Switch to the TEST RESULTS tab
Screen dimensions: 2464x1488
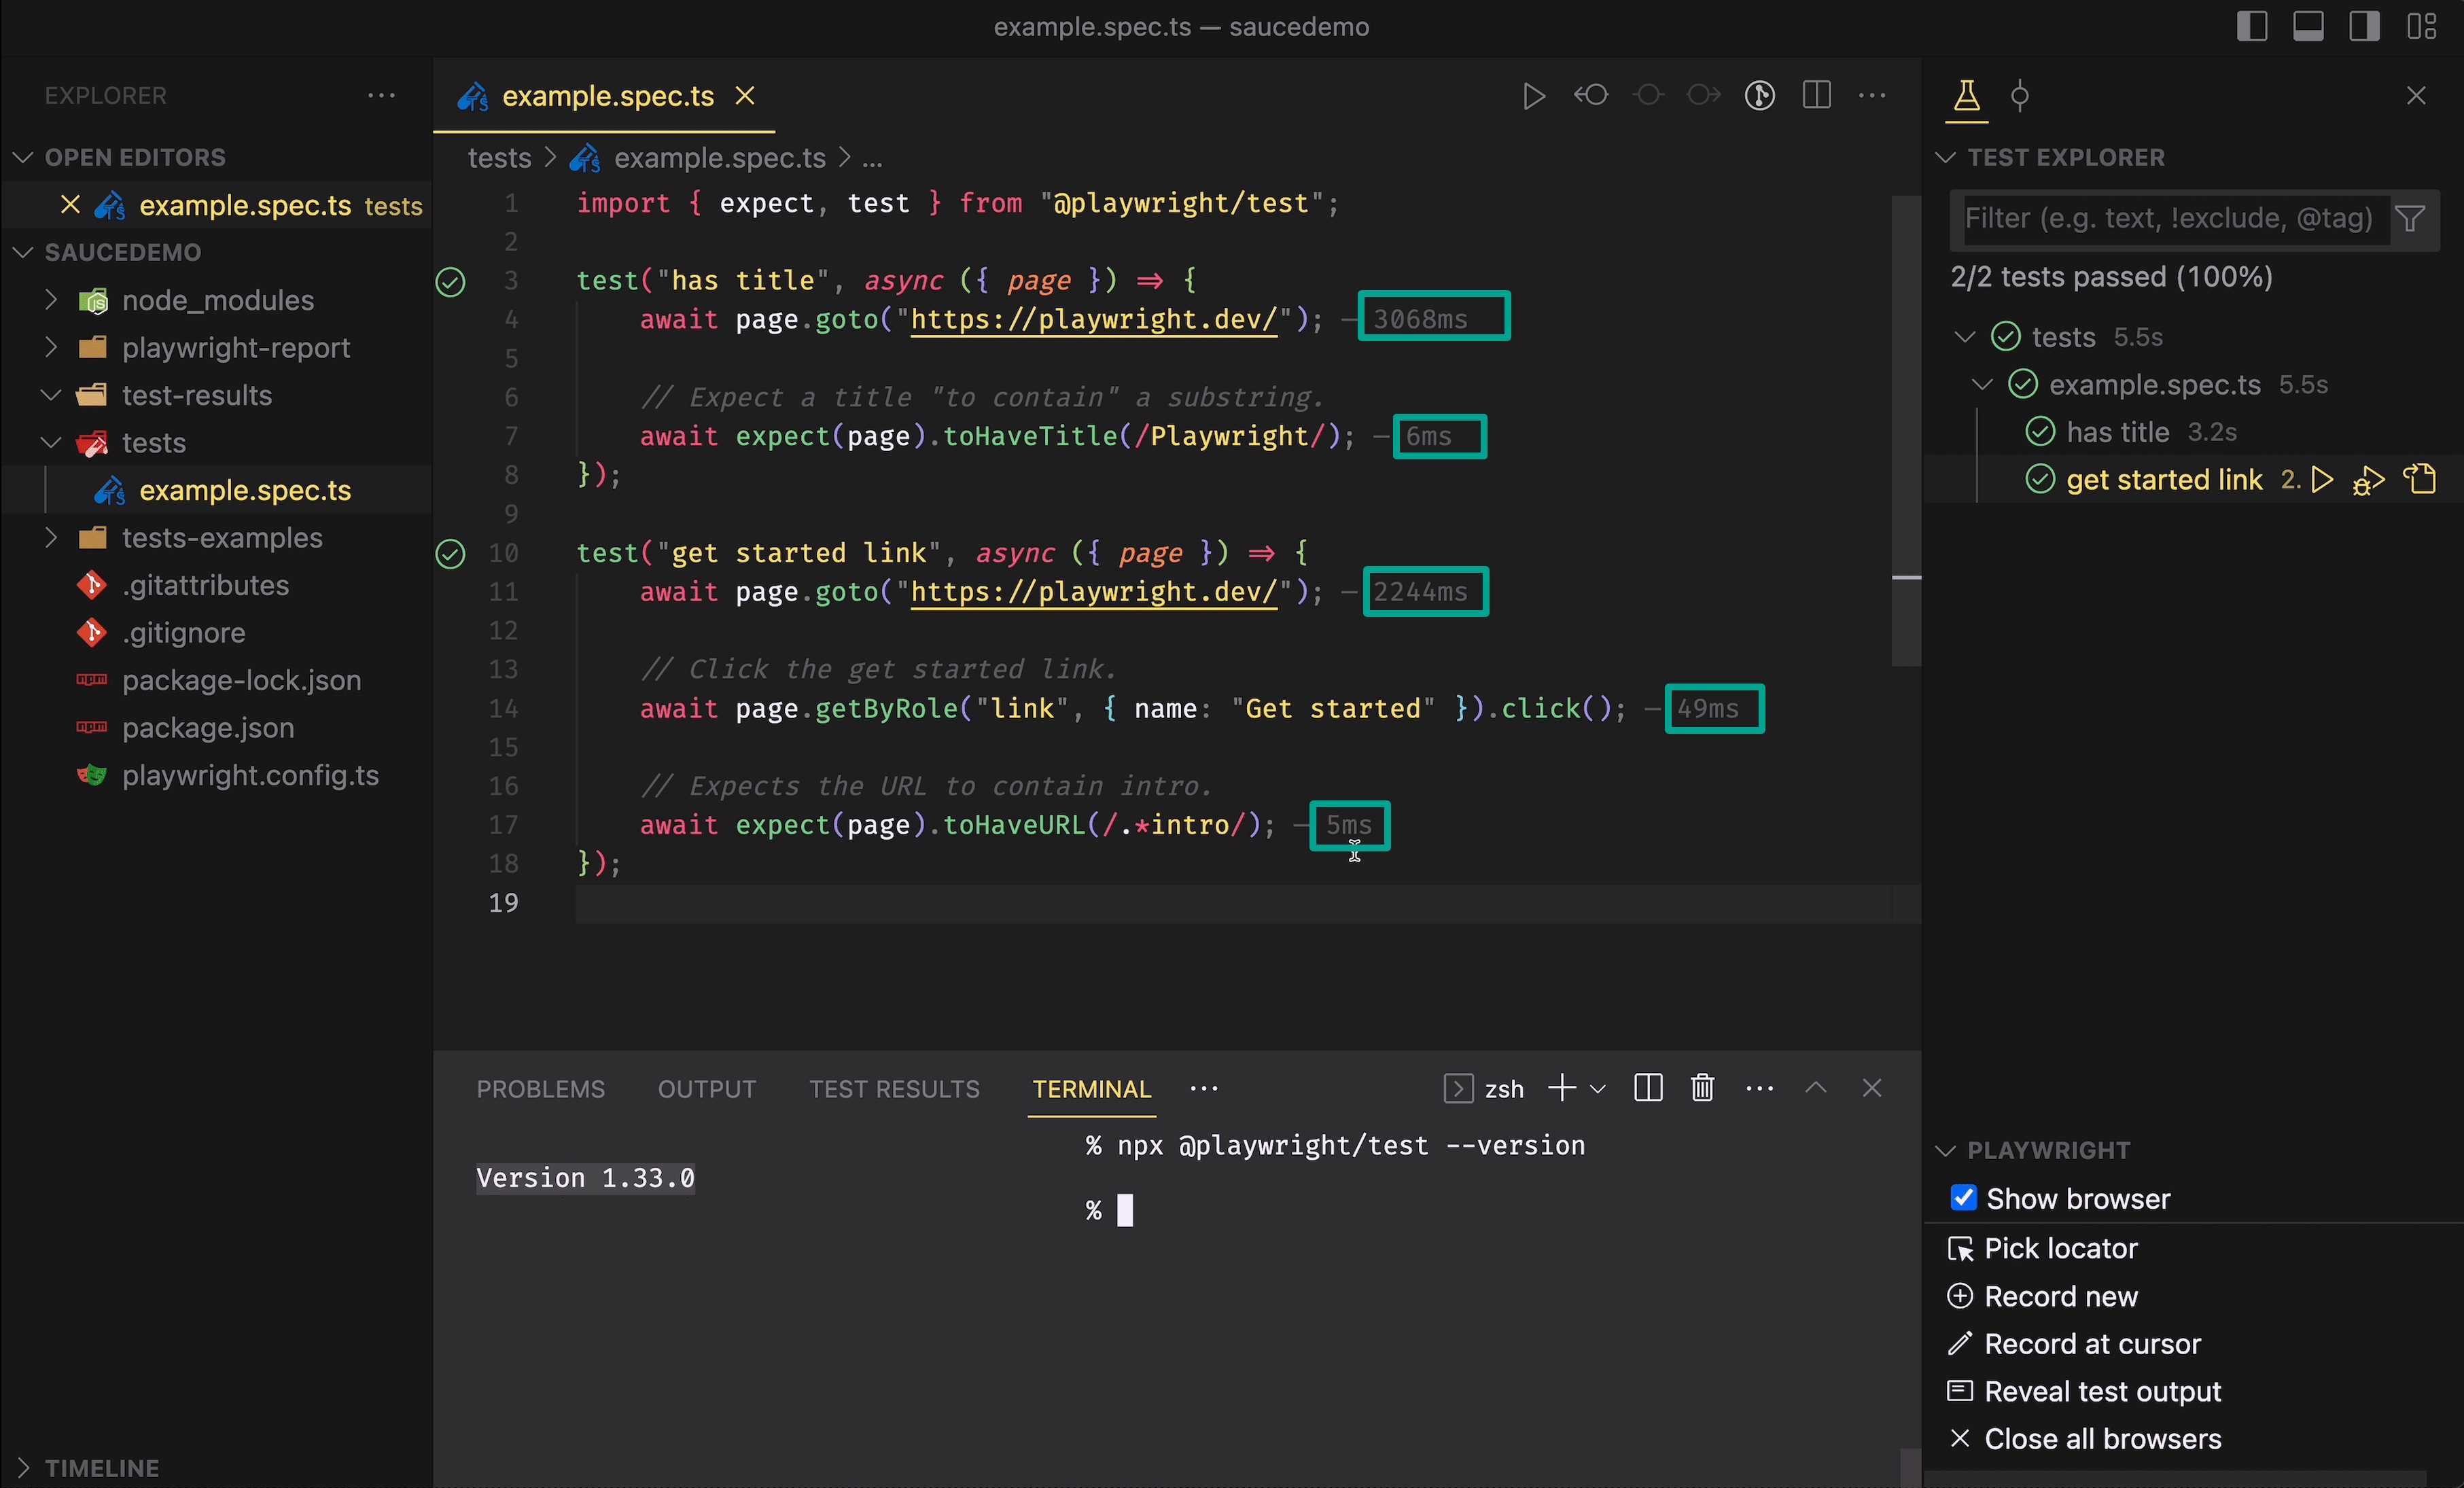coord(895,1089)
